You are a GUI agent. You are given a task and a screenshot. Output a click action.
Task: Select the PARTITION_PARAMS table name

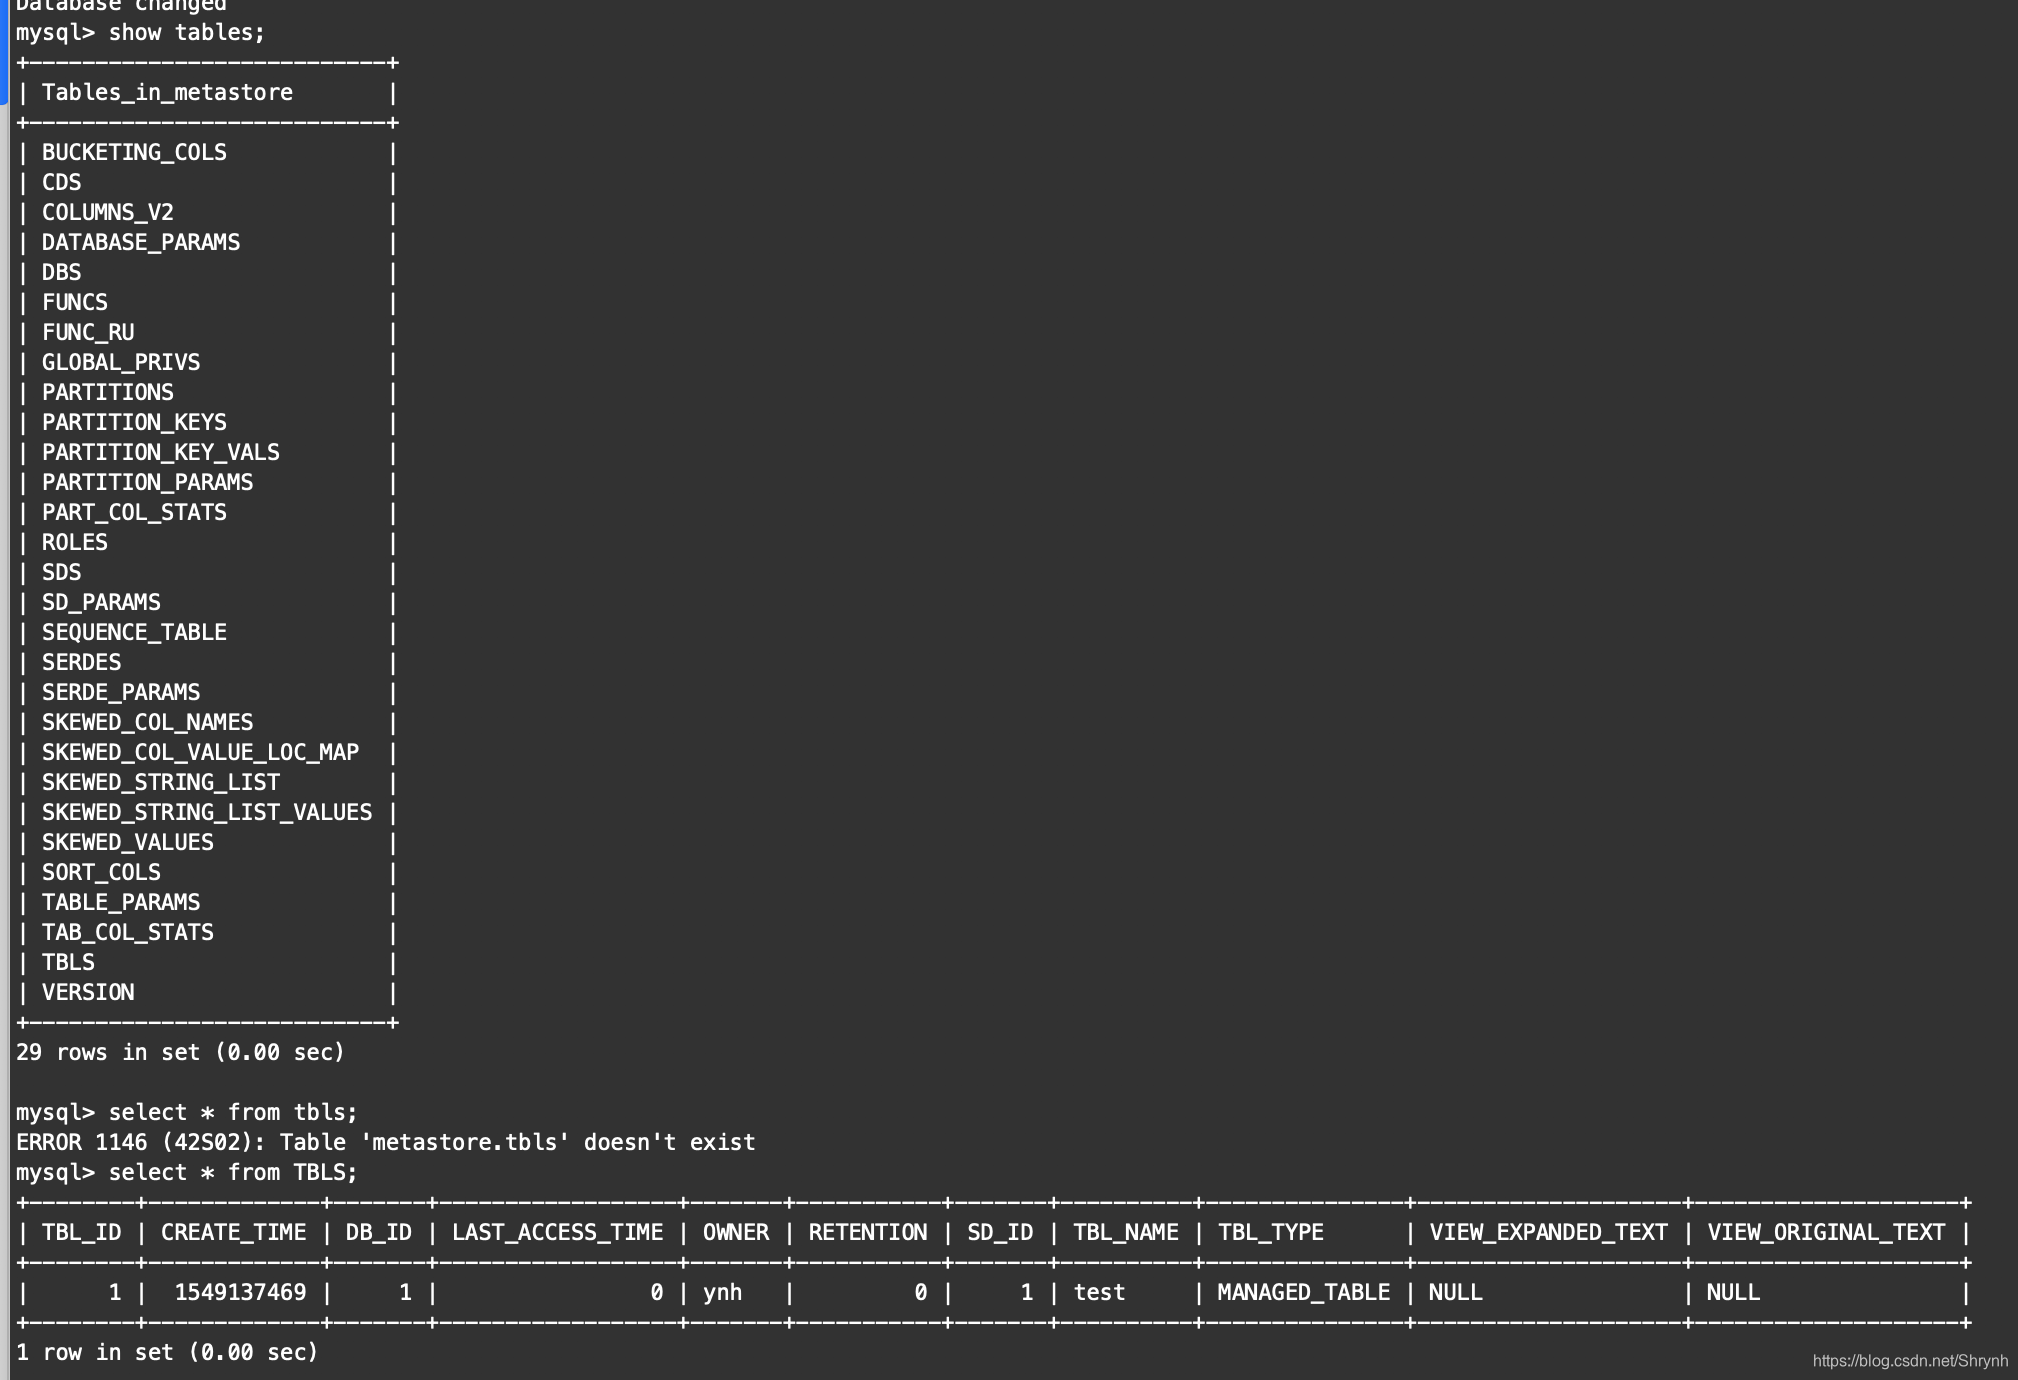148,482
